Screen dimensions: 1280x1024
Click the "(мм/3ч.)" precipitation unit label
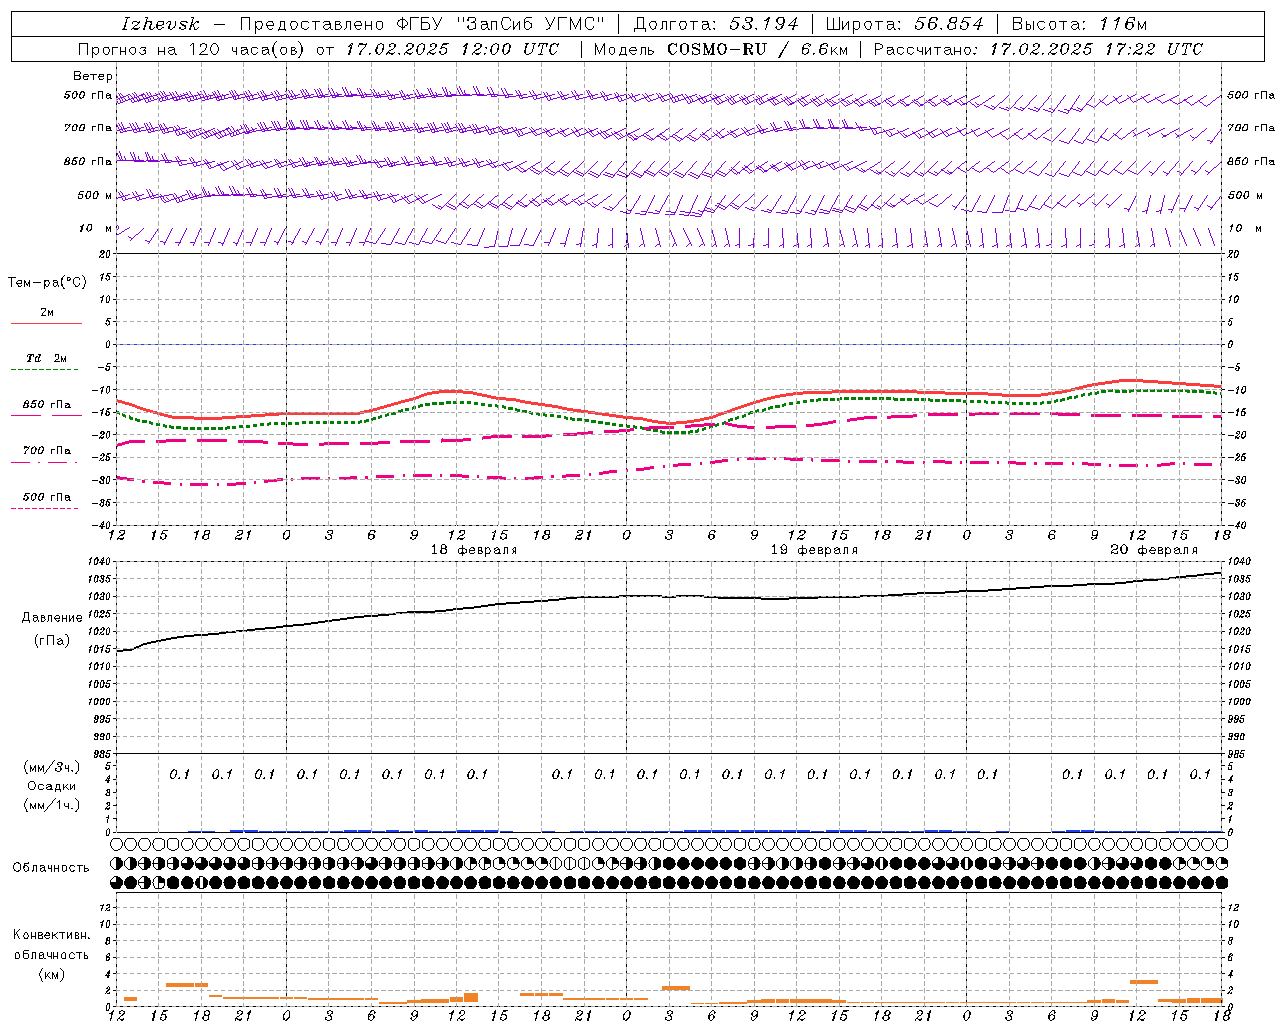52,767
